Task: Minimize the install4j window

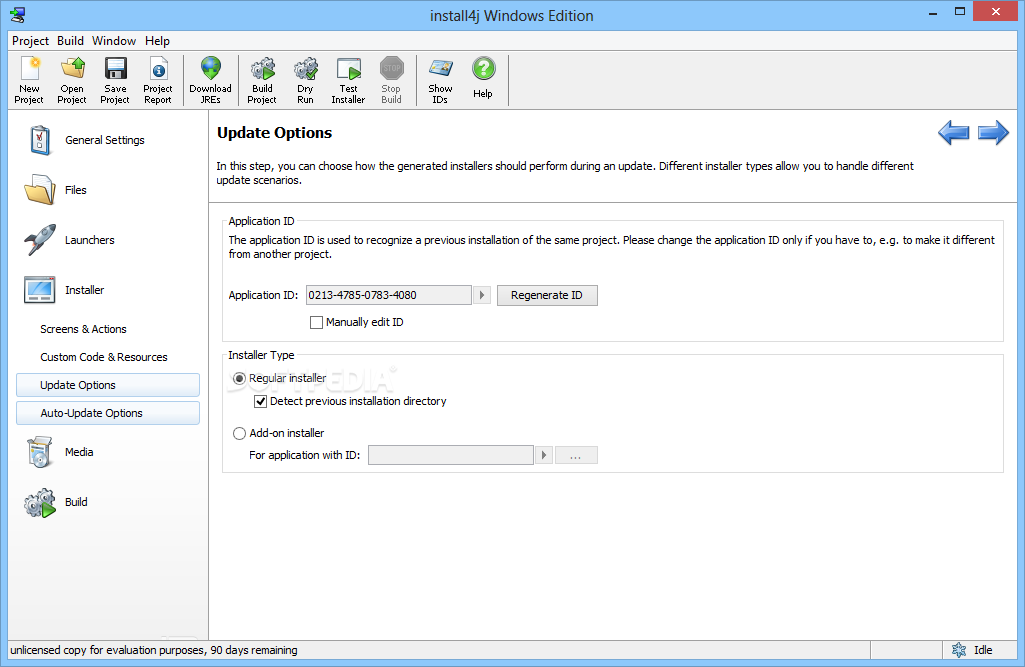Action: tap(933, 12)
